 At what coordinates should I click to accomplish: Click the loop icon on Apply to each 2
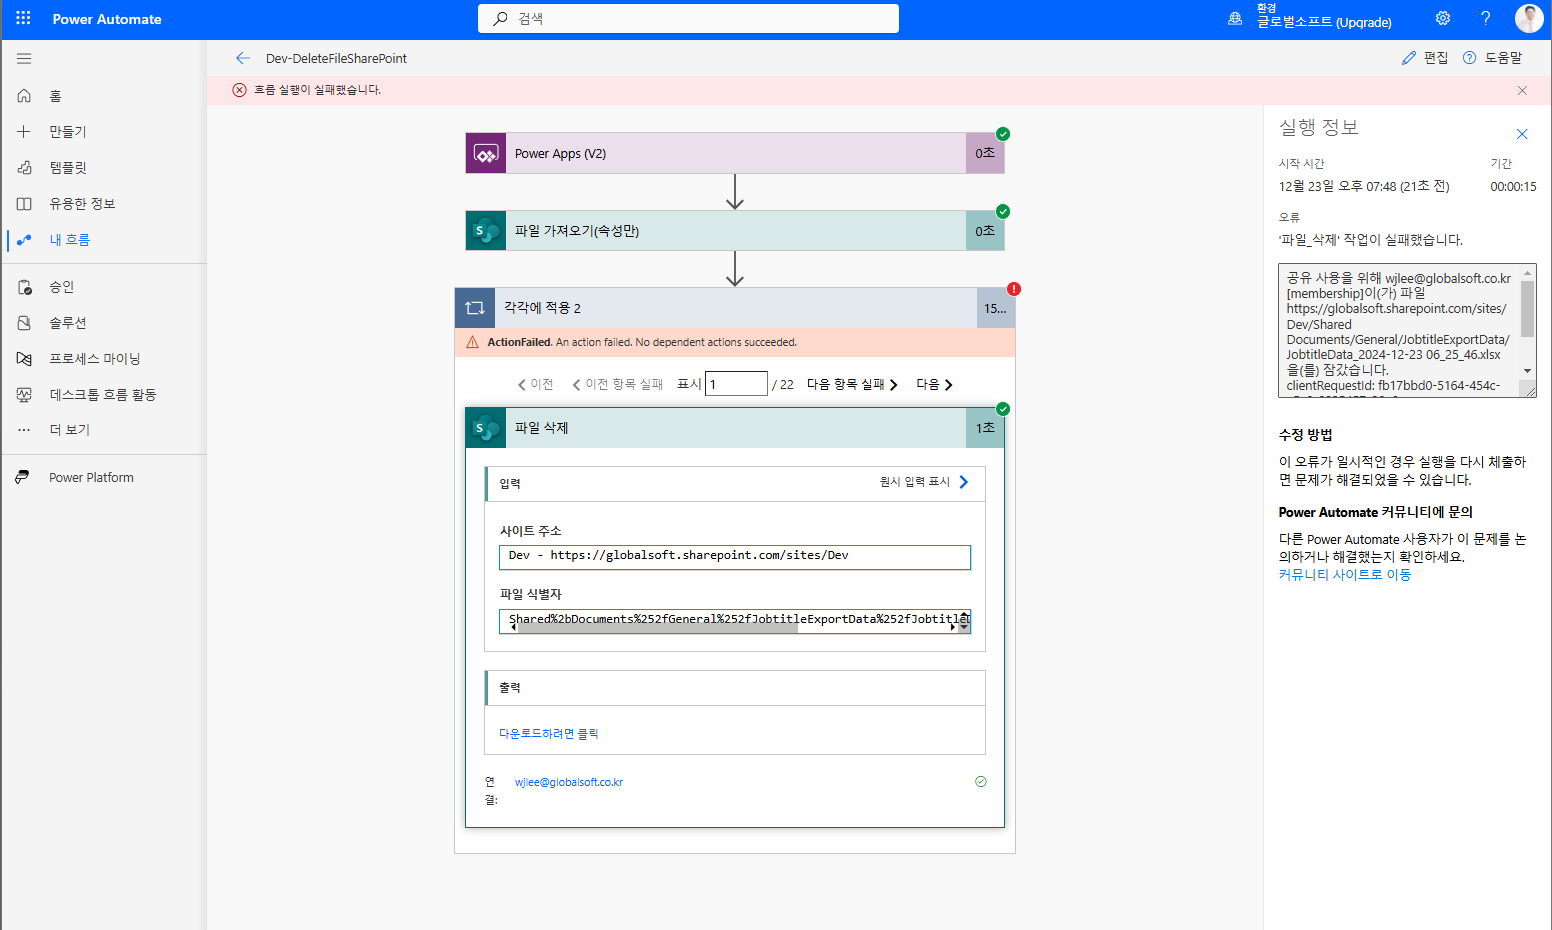tap(475, 308)
